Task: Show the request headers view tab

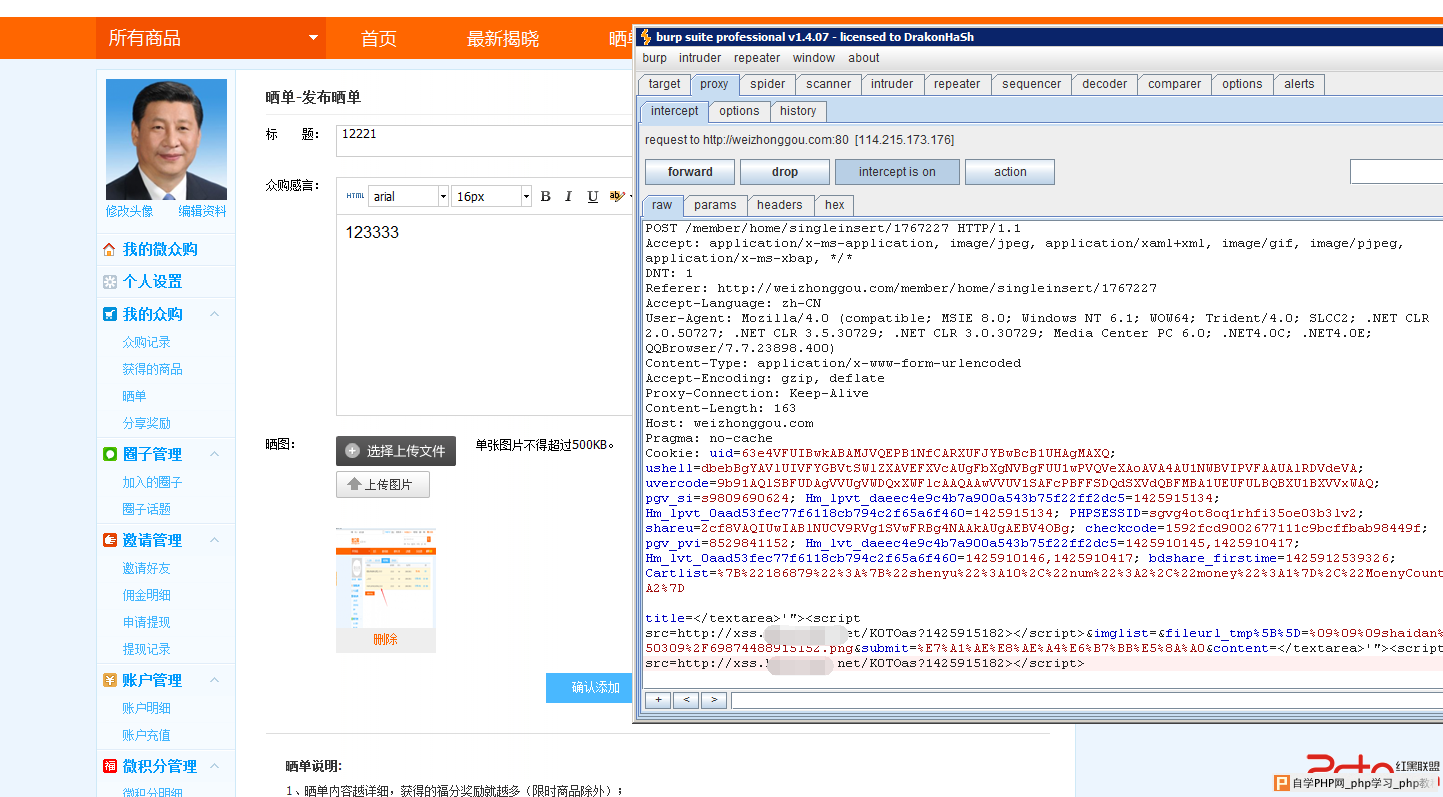Action: (780, 205)
